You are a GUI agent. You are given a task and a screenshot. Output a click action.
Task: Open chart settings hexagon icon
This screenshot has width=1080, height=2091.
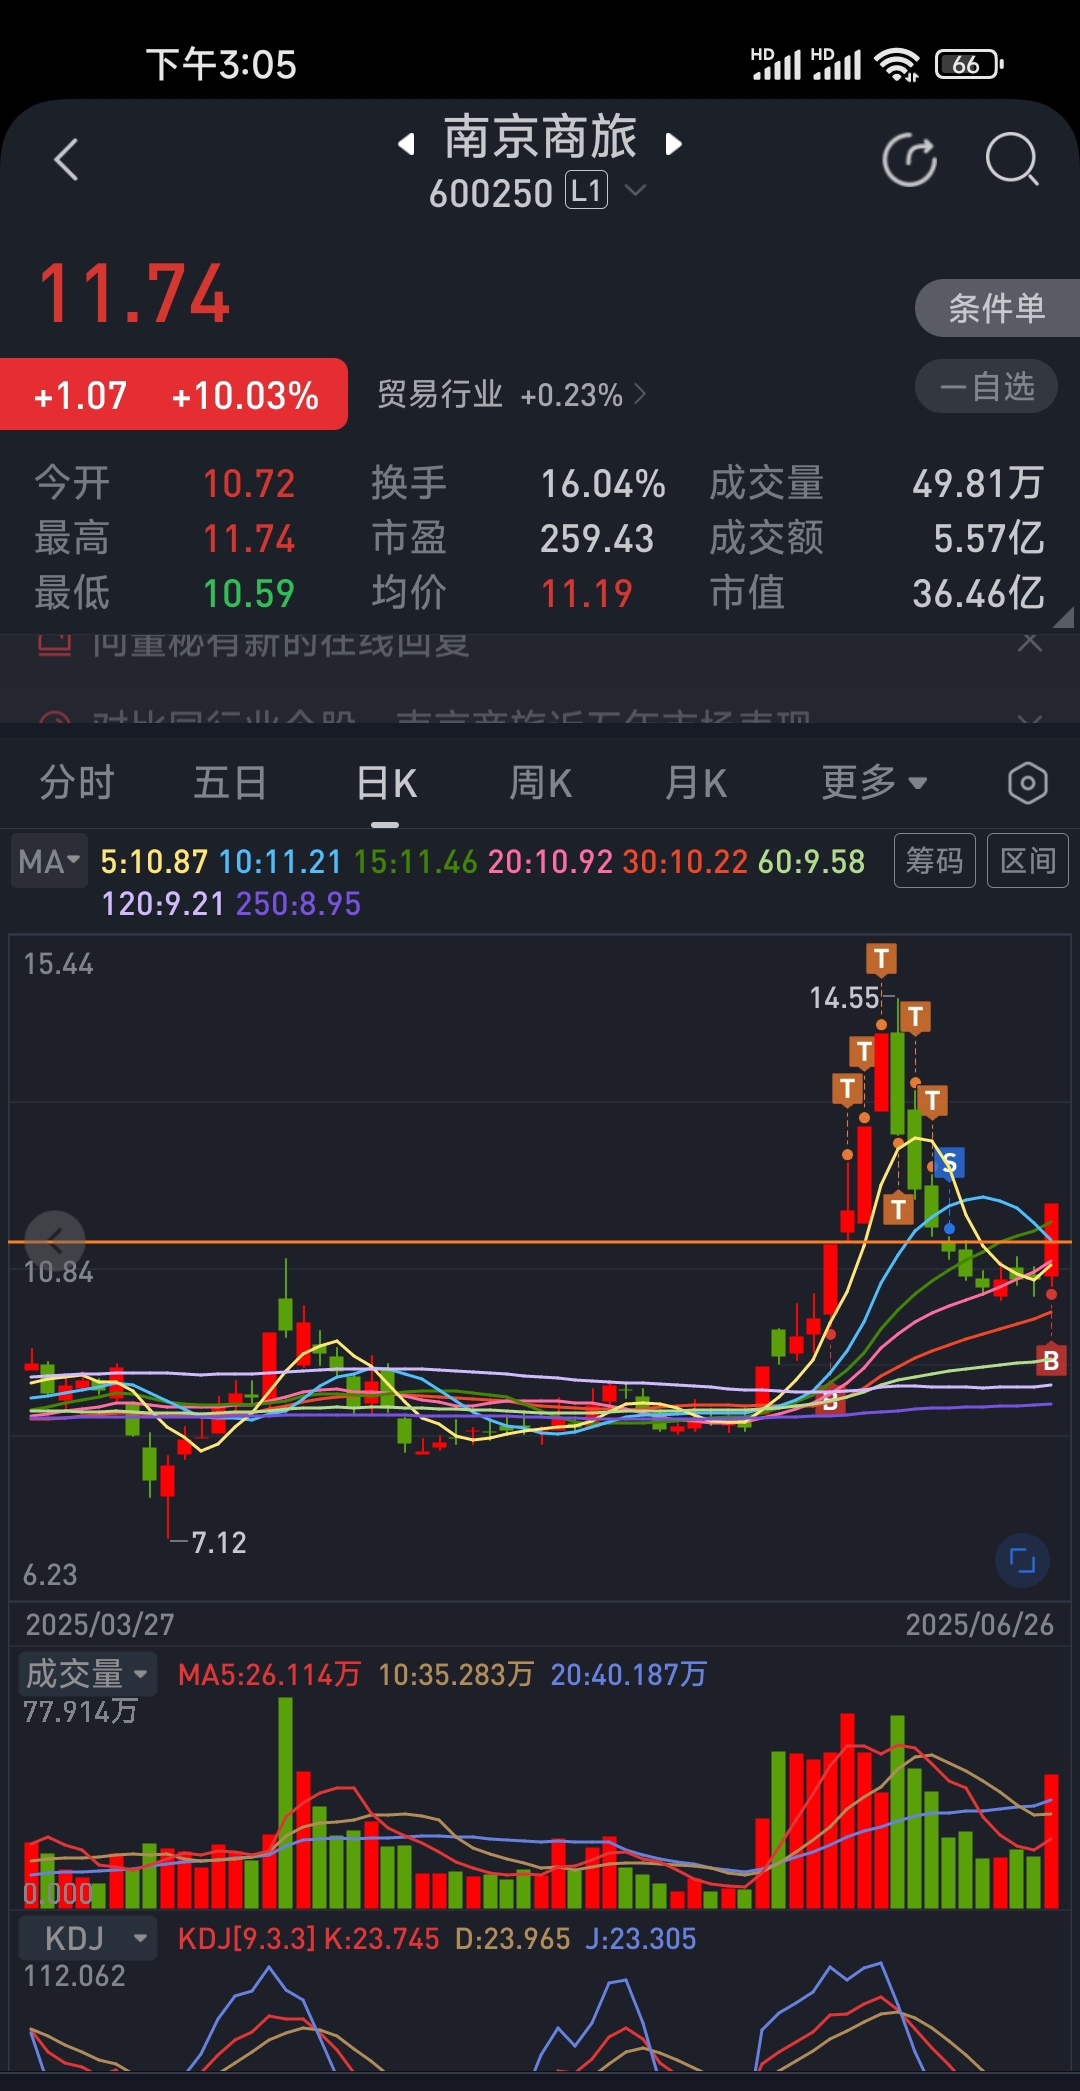pyautogui.click(x=1028, y=783)
